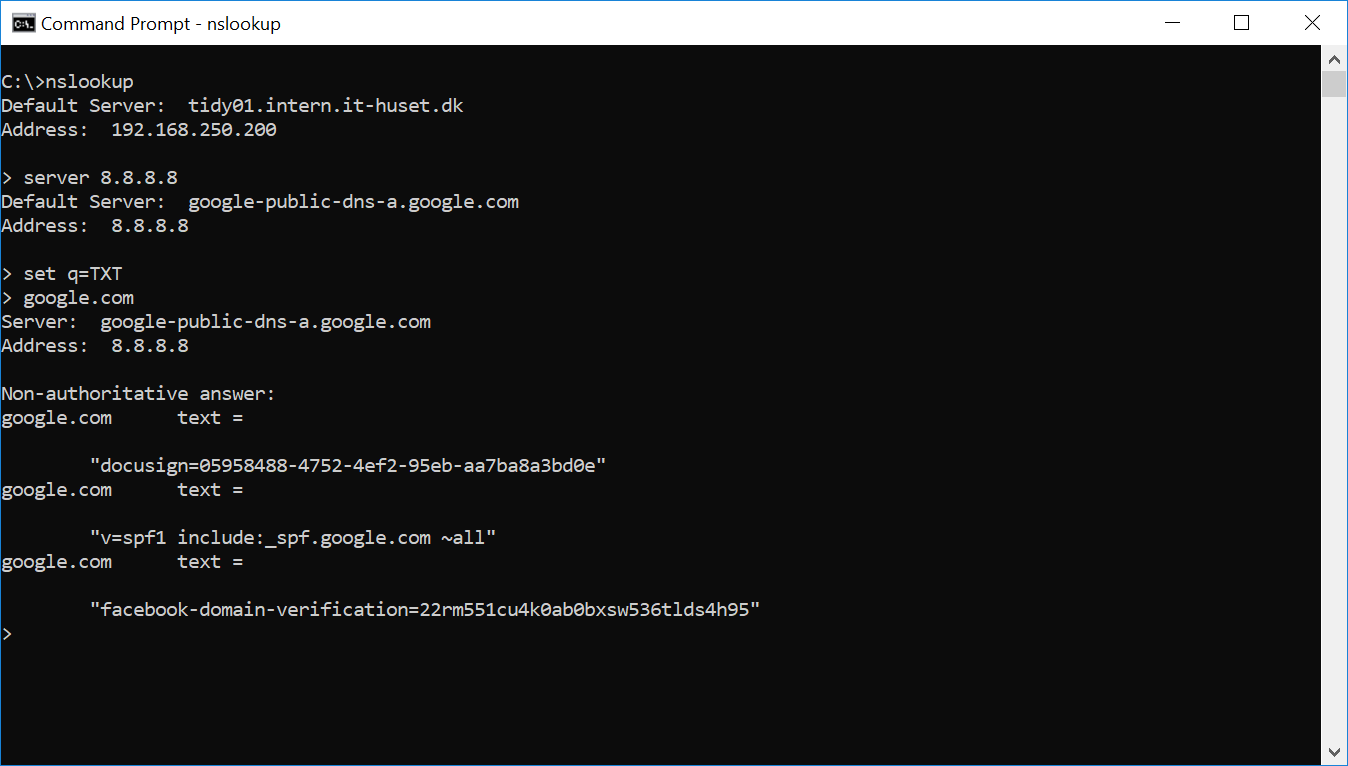
Task: Click the google-public-dns-a.google.com text
Action: point(353,201)
